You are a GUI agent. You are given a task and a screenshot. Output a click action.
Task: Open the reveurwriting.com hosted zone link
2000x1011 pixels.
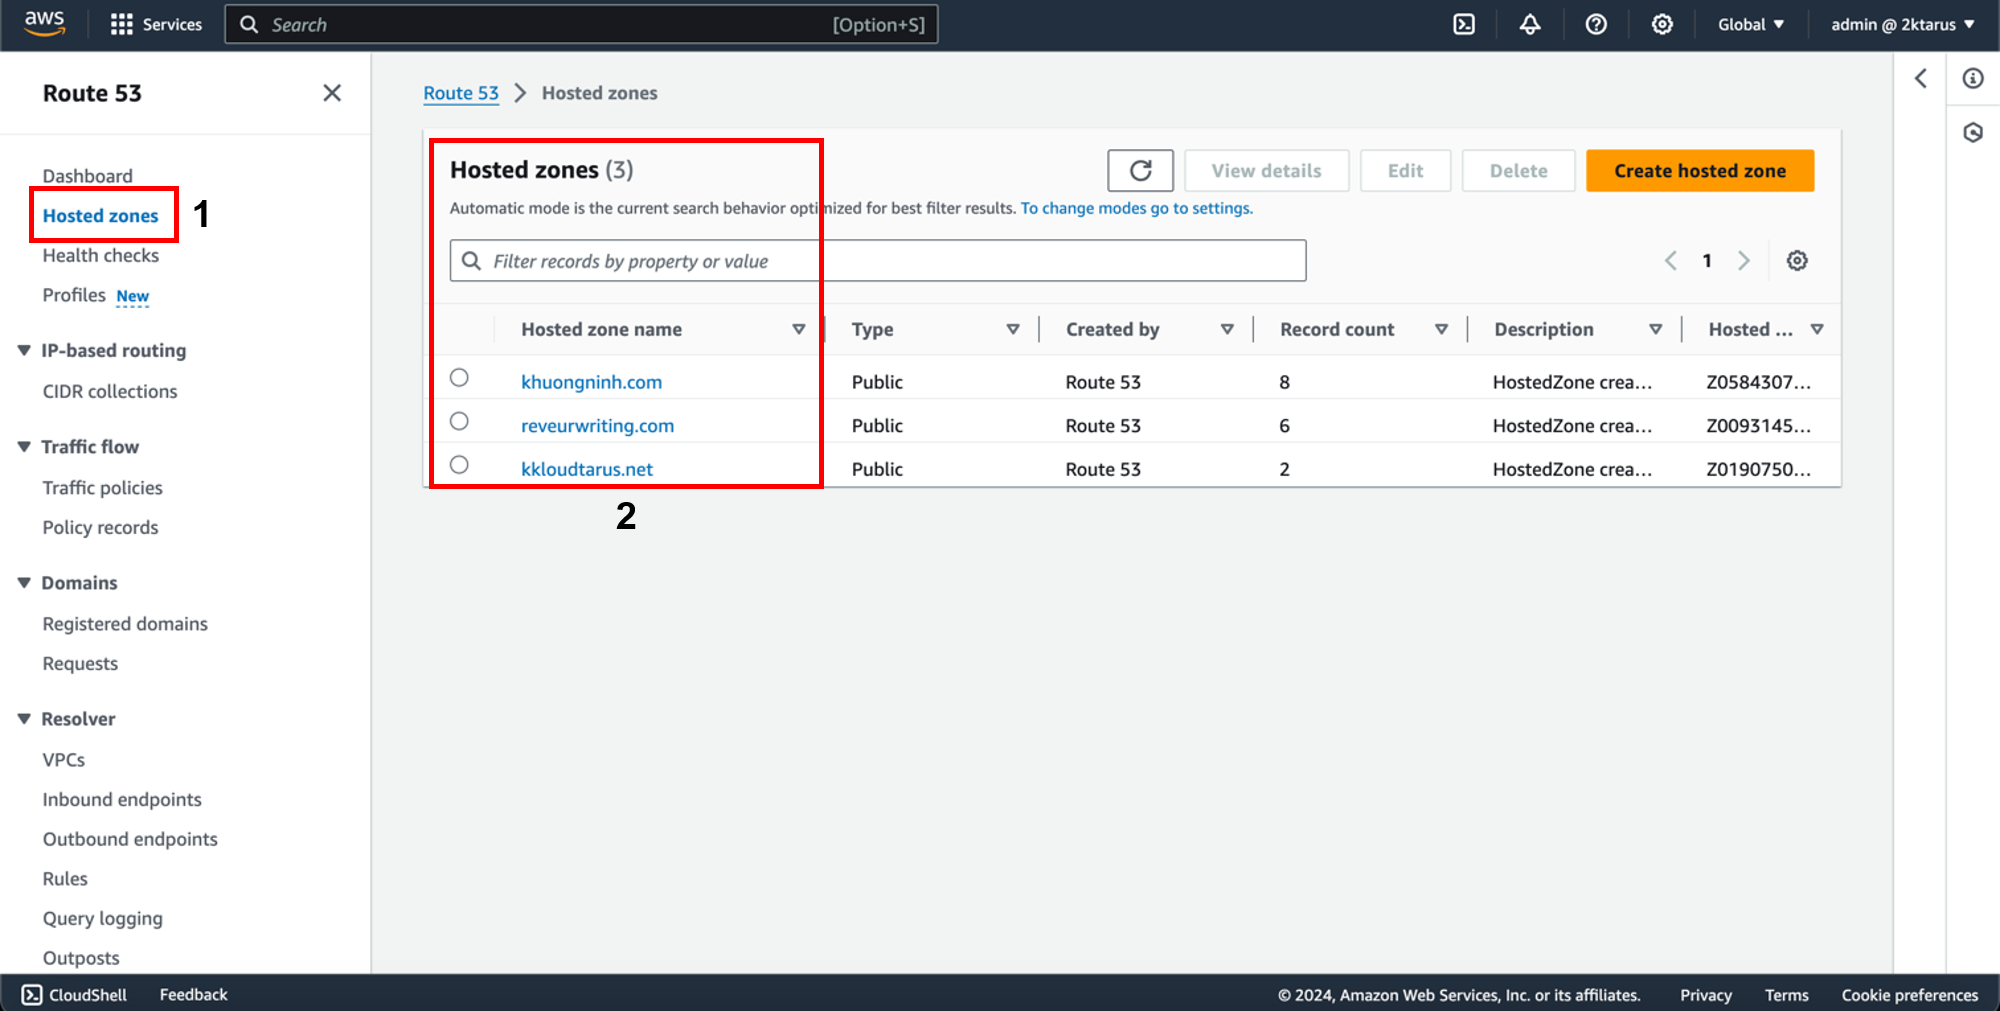597,426
